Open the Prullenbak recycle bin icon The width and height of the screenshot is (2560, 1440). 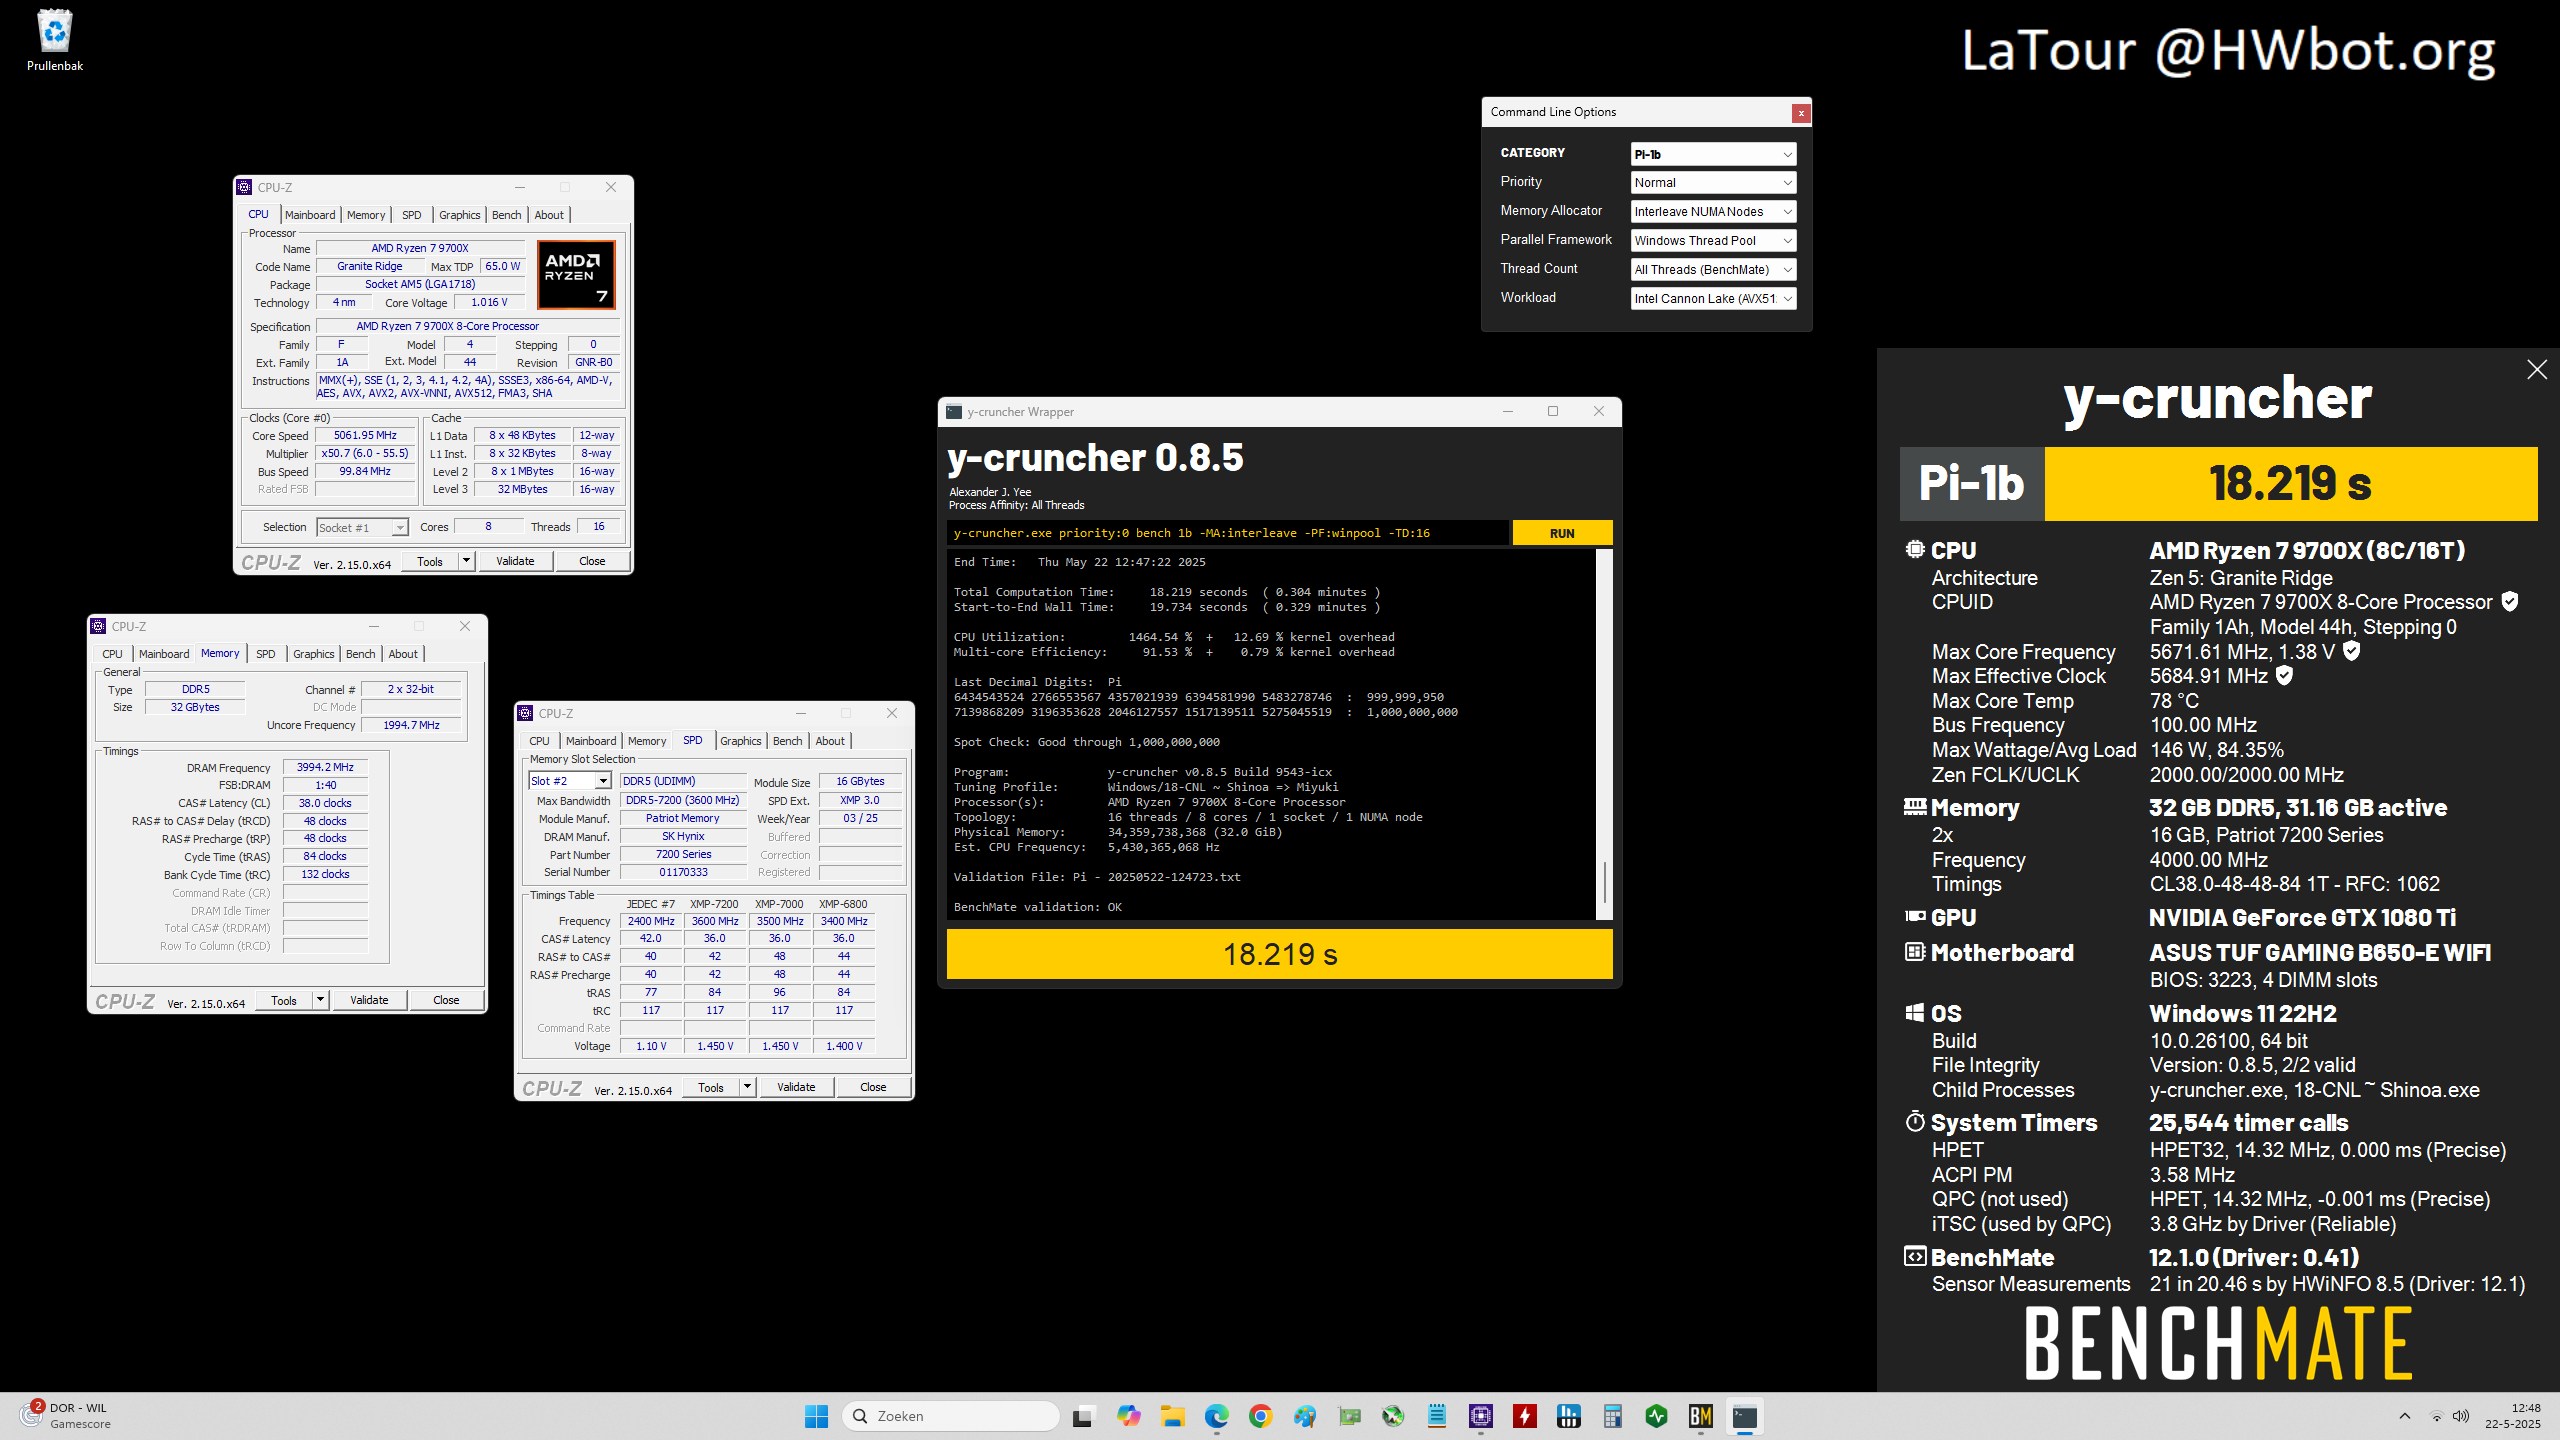pos(55,40)
